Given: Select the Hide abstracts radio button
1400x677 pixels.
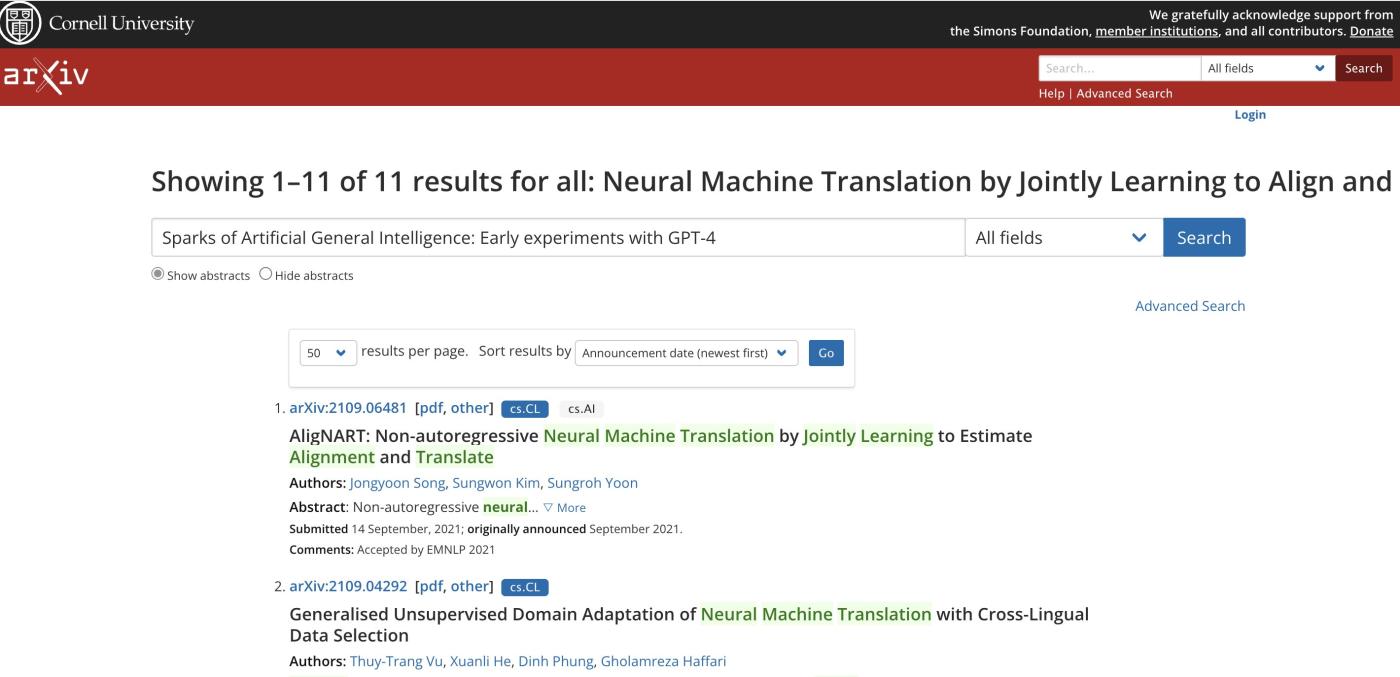Looking at the screenshot, I should (266, 275).
